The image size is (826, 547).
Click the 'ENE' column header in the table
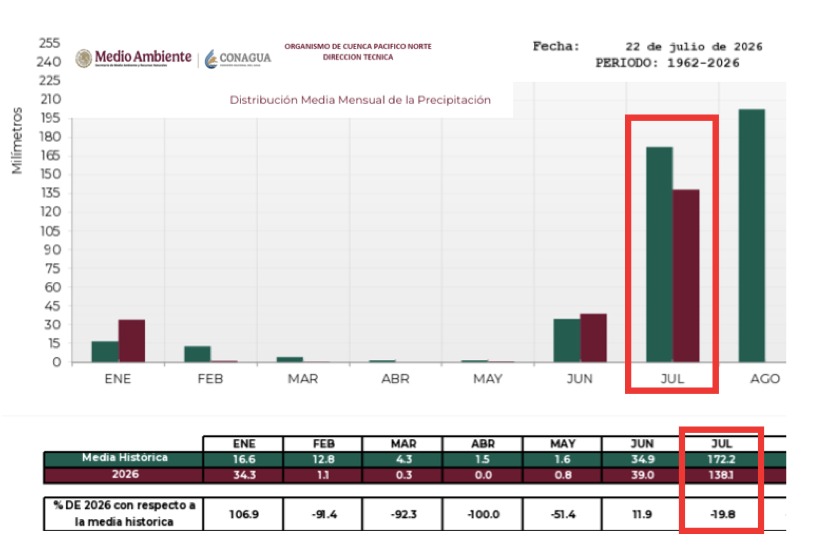(x=244, y=444)
